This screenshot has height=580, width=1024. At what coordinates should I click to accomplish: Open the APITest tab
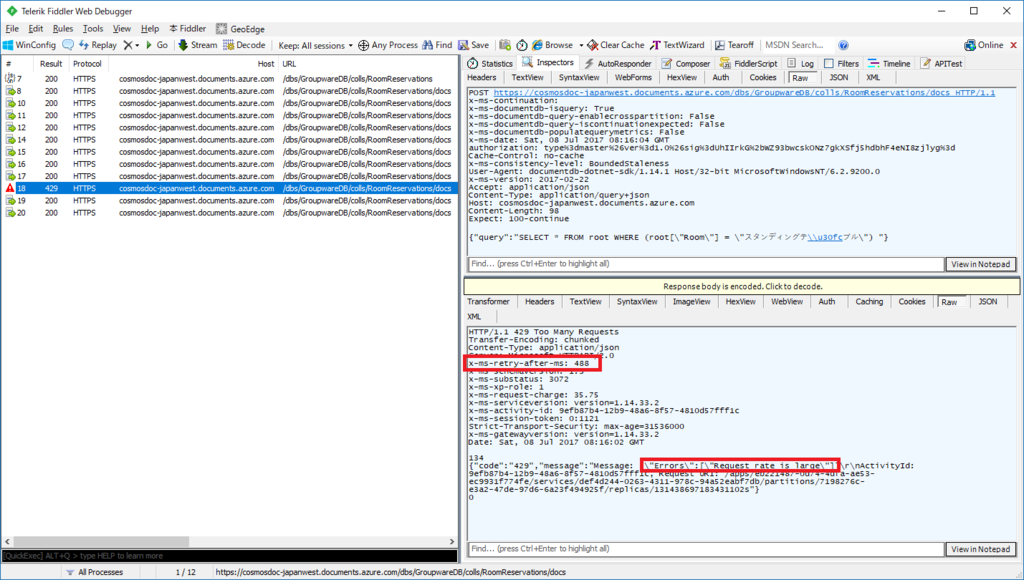pos(942,63)
